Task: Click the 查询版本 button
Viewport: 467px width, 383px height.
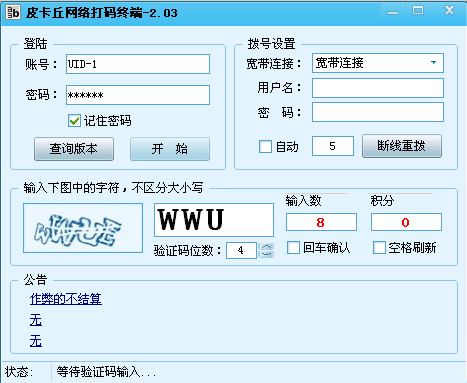Action: click(x=74, y=149)
